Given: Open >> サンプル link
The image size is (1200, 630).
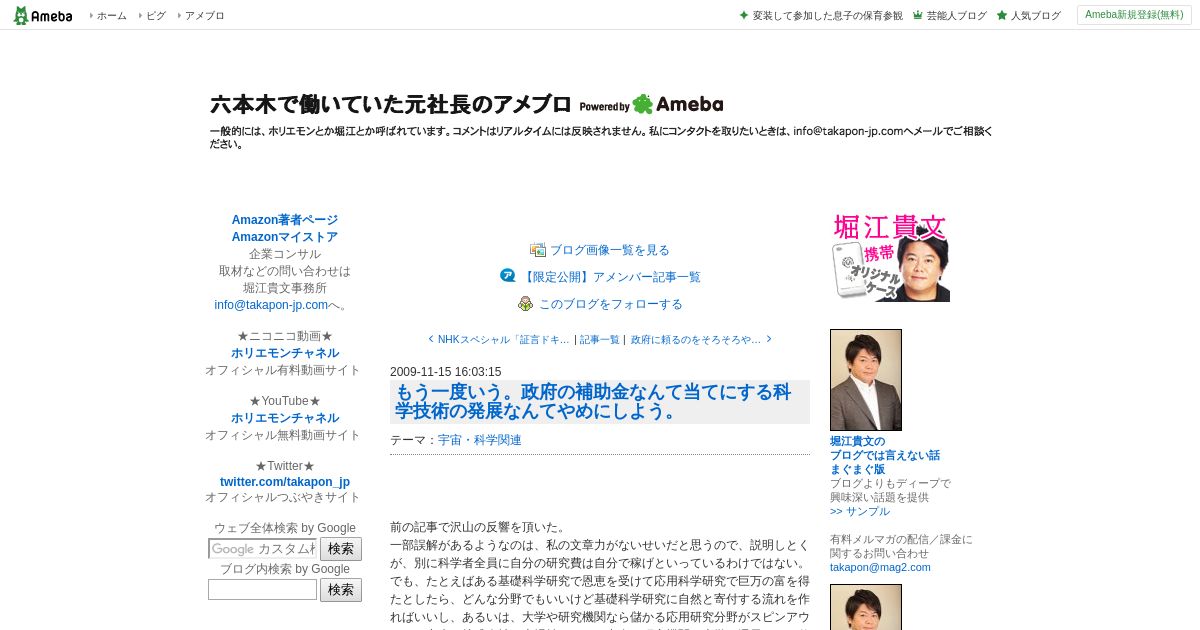Looking at the screenshot, I should click(x=860, y=511).
